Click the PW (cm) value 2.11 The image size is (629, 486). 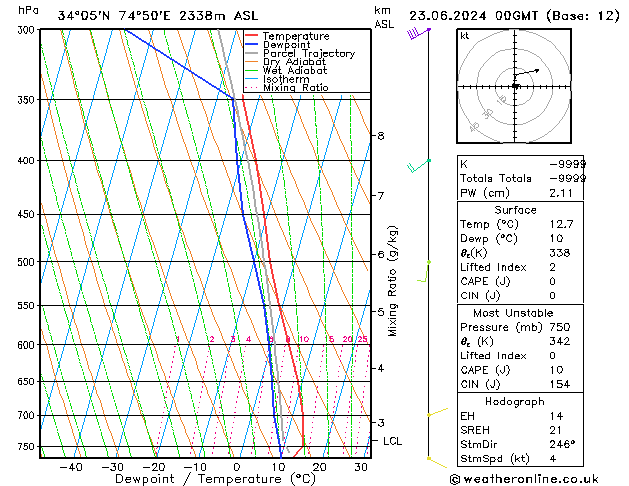pyautogui.click(x=561, y=193)
